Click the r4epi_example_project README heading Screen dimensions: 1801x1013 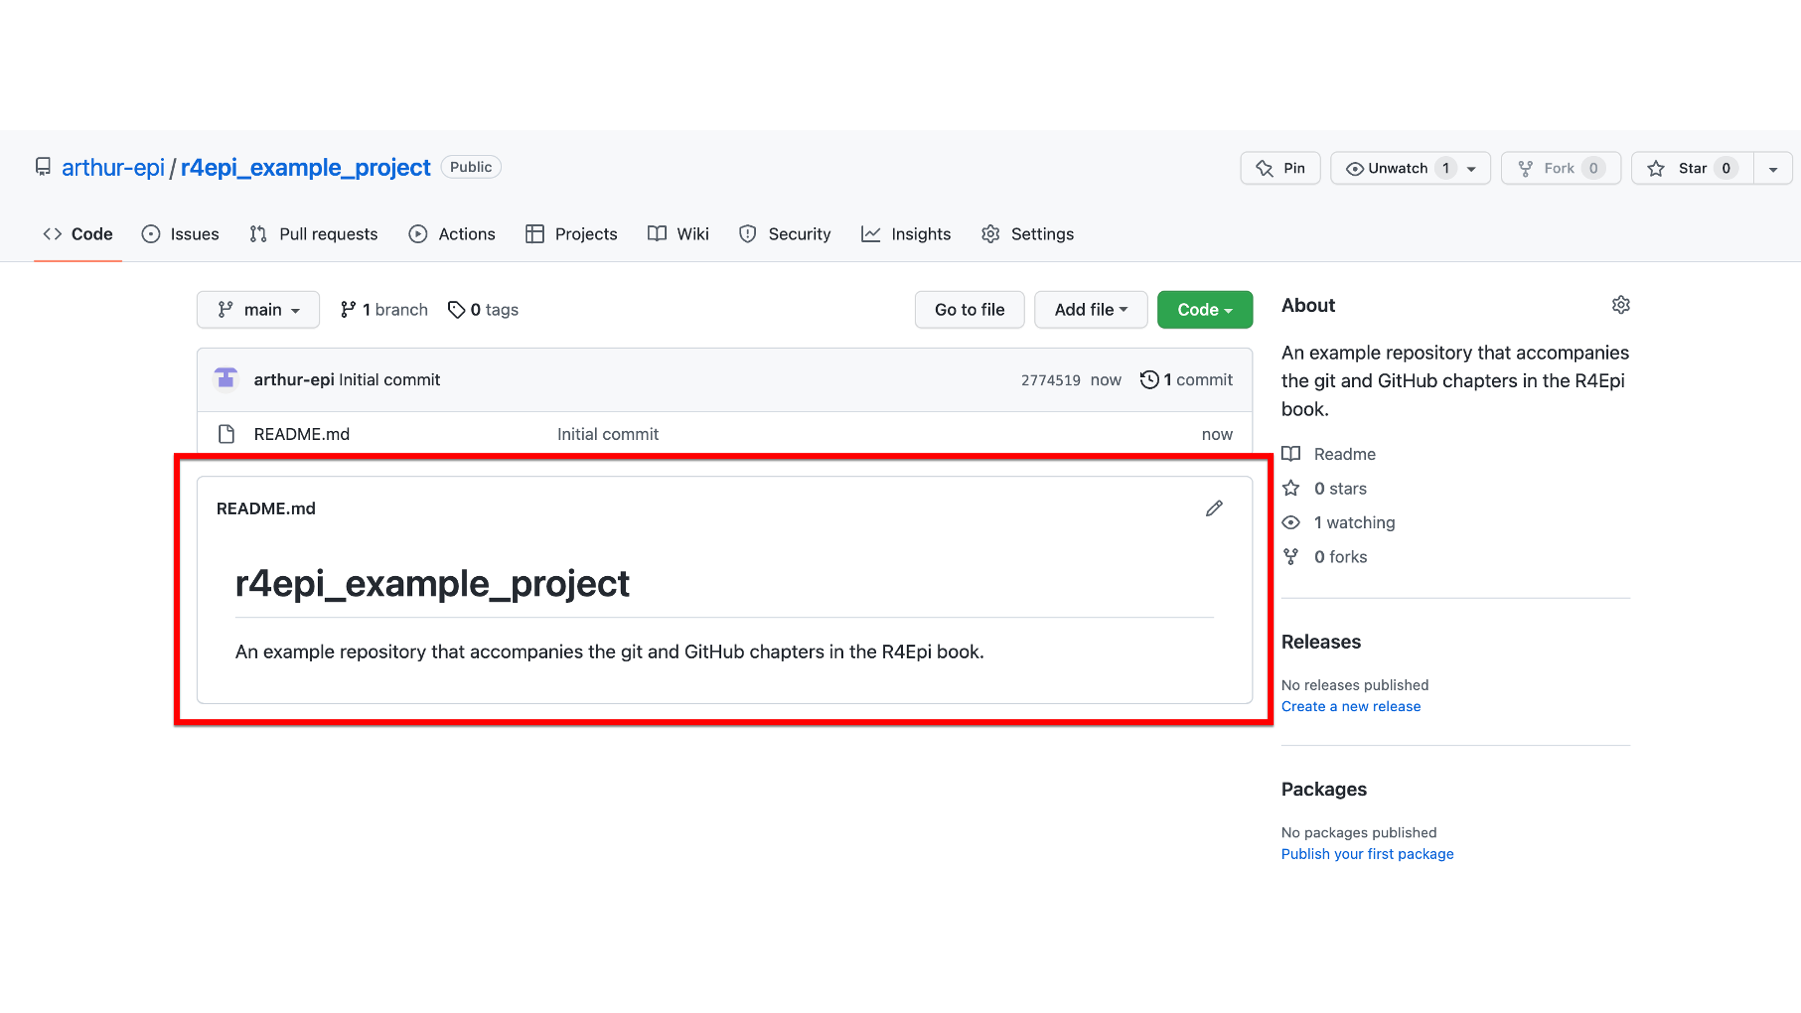(432, 583)
